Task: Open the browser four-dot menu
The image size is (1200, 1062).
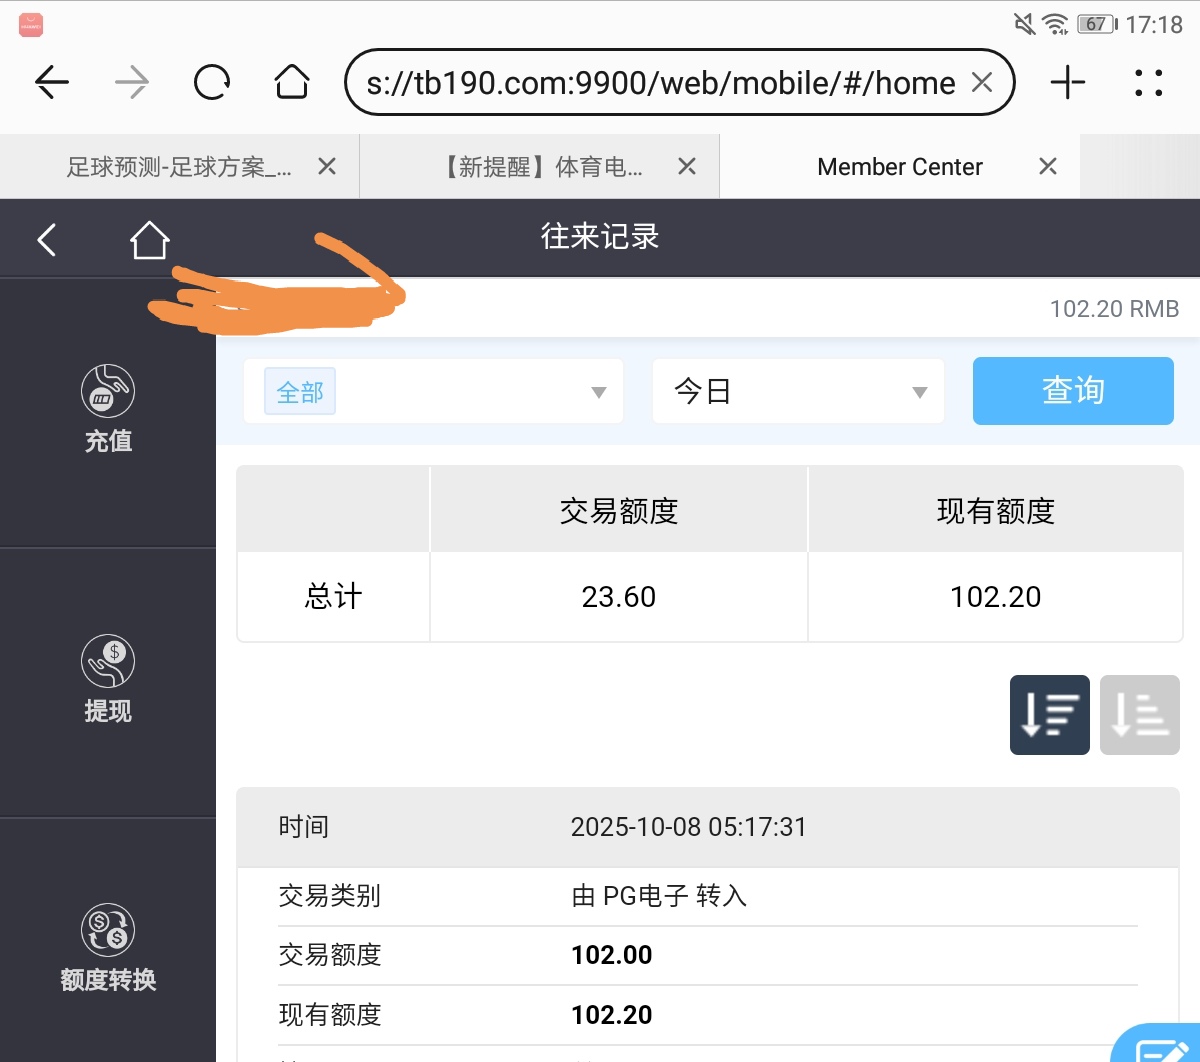Action: (x=1148, y=83)
